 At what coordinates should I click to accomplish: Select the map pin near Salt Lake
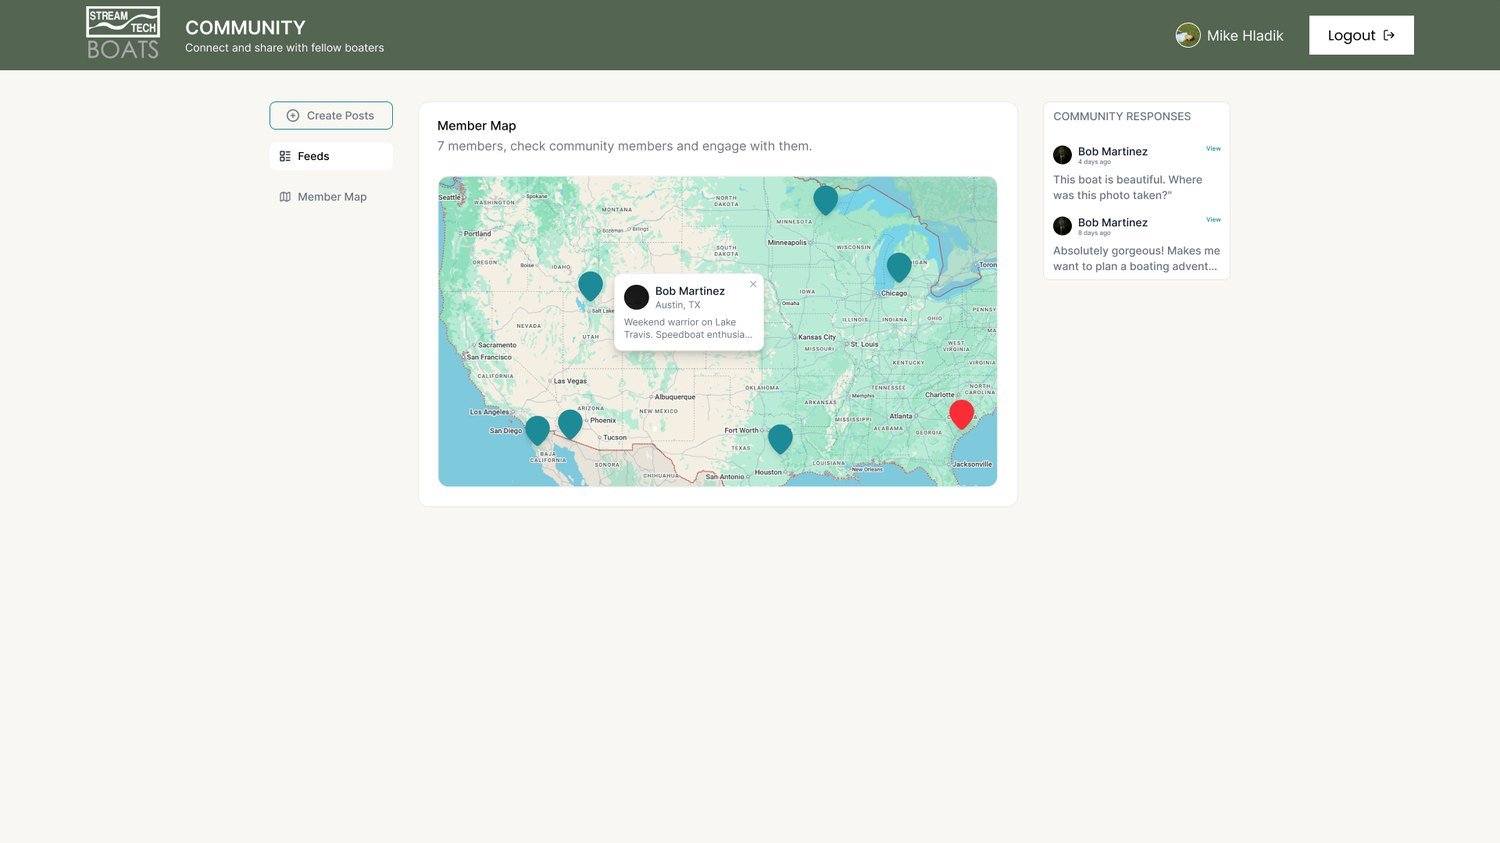tap(590, 285)
